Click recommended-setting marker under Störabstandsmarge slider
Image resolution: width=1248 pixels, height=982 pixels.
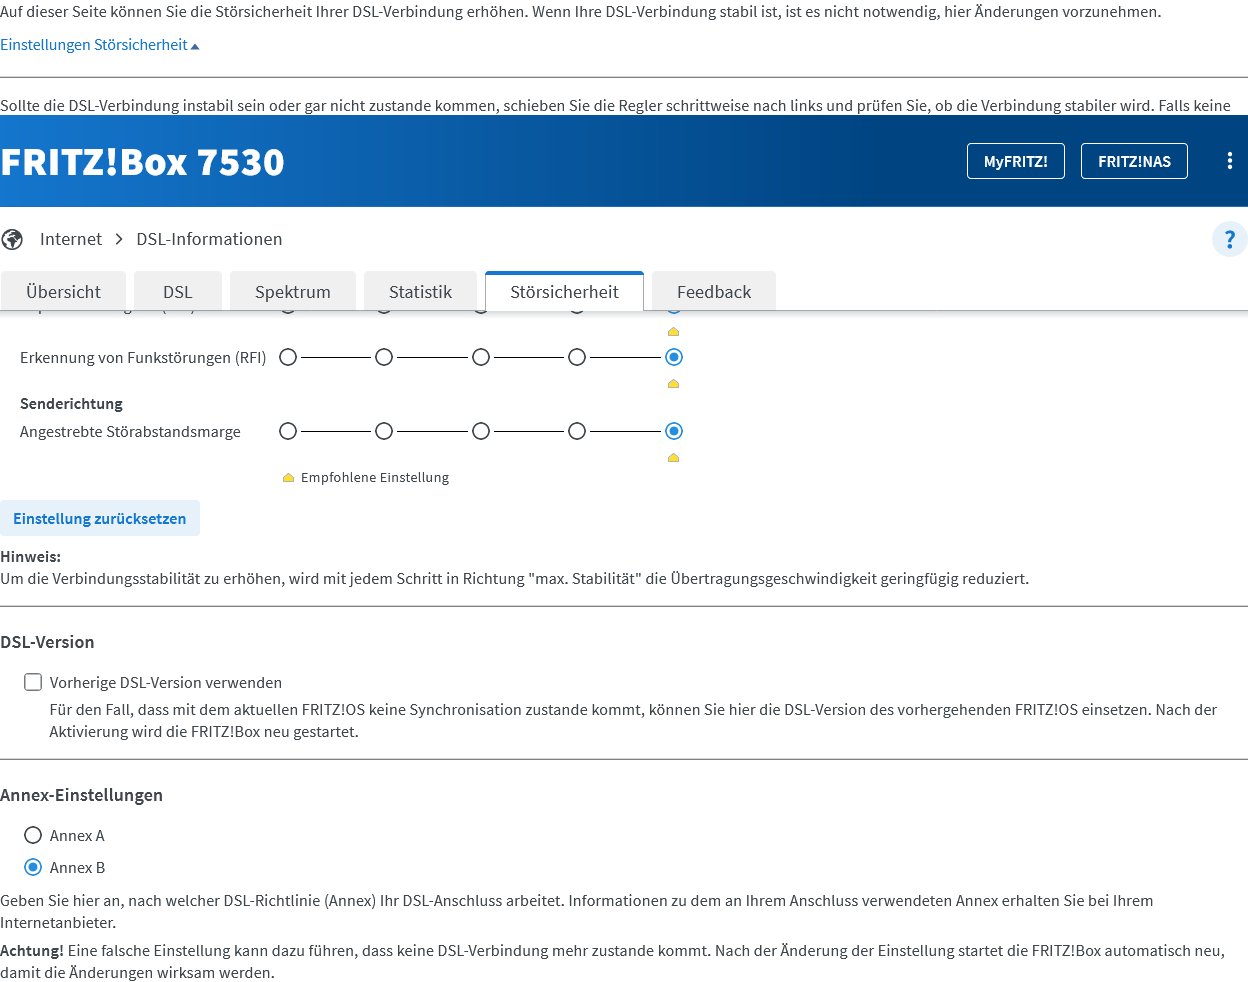click(x=673, y=458)
